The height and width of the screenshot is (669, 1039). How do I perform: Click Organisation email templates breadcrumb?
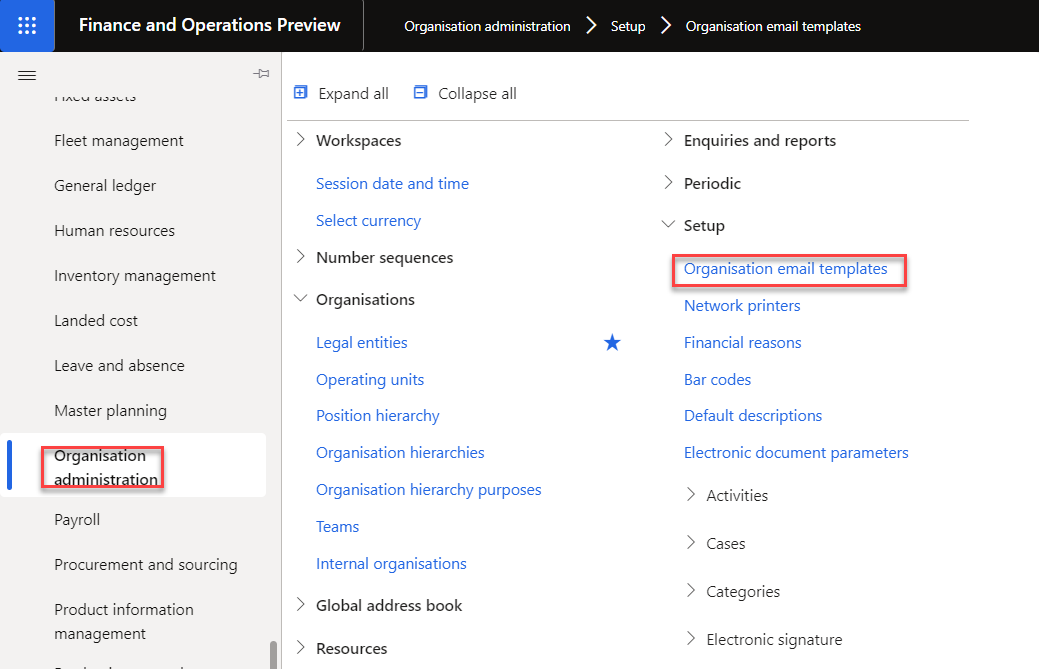773,26
